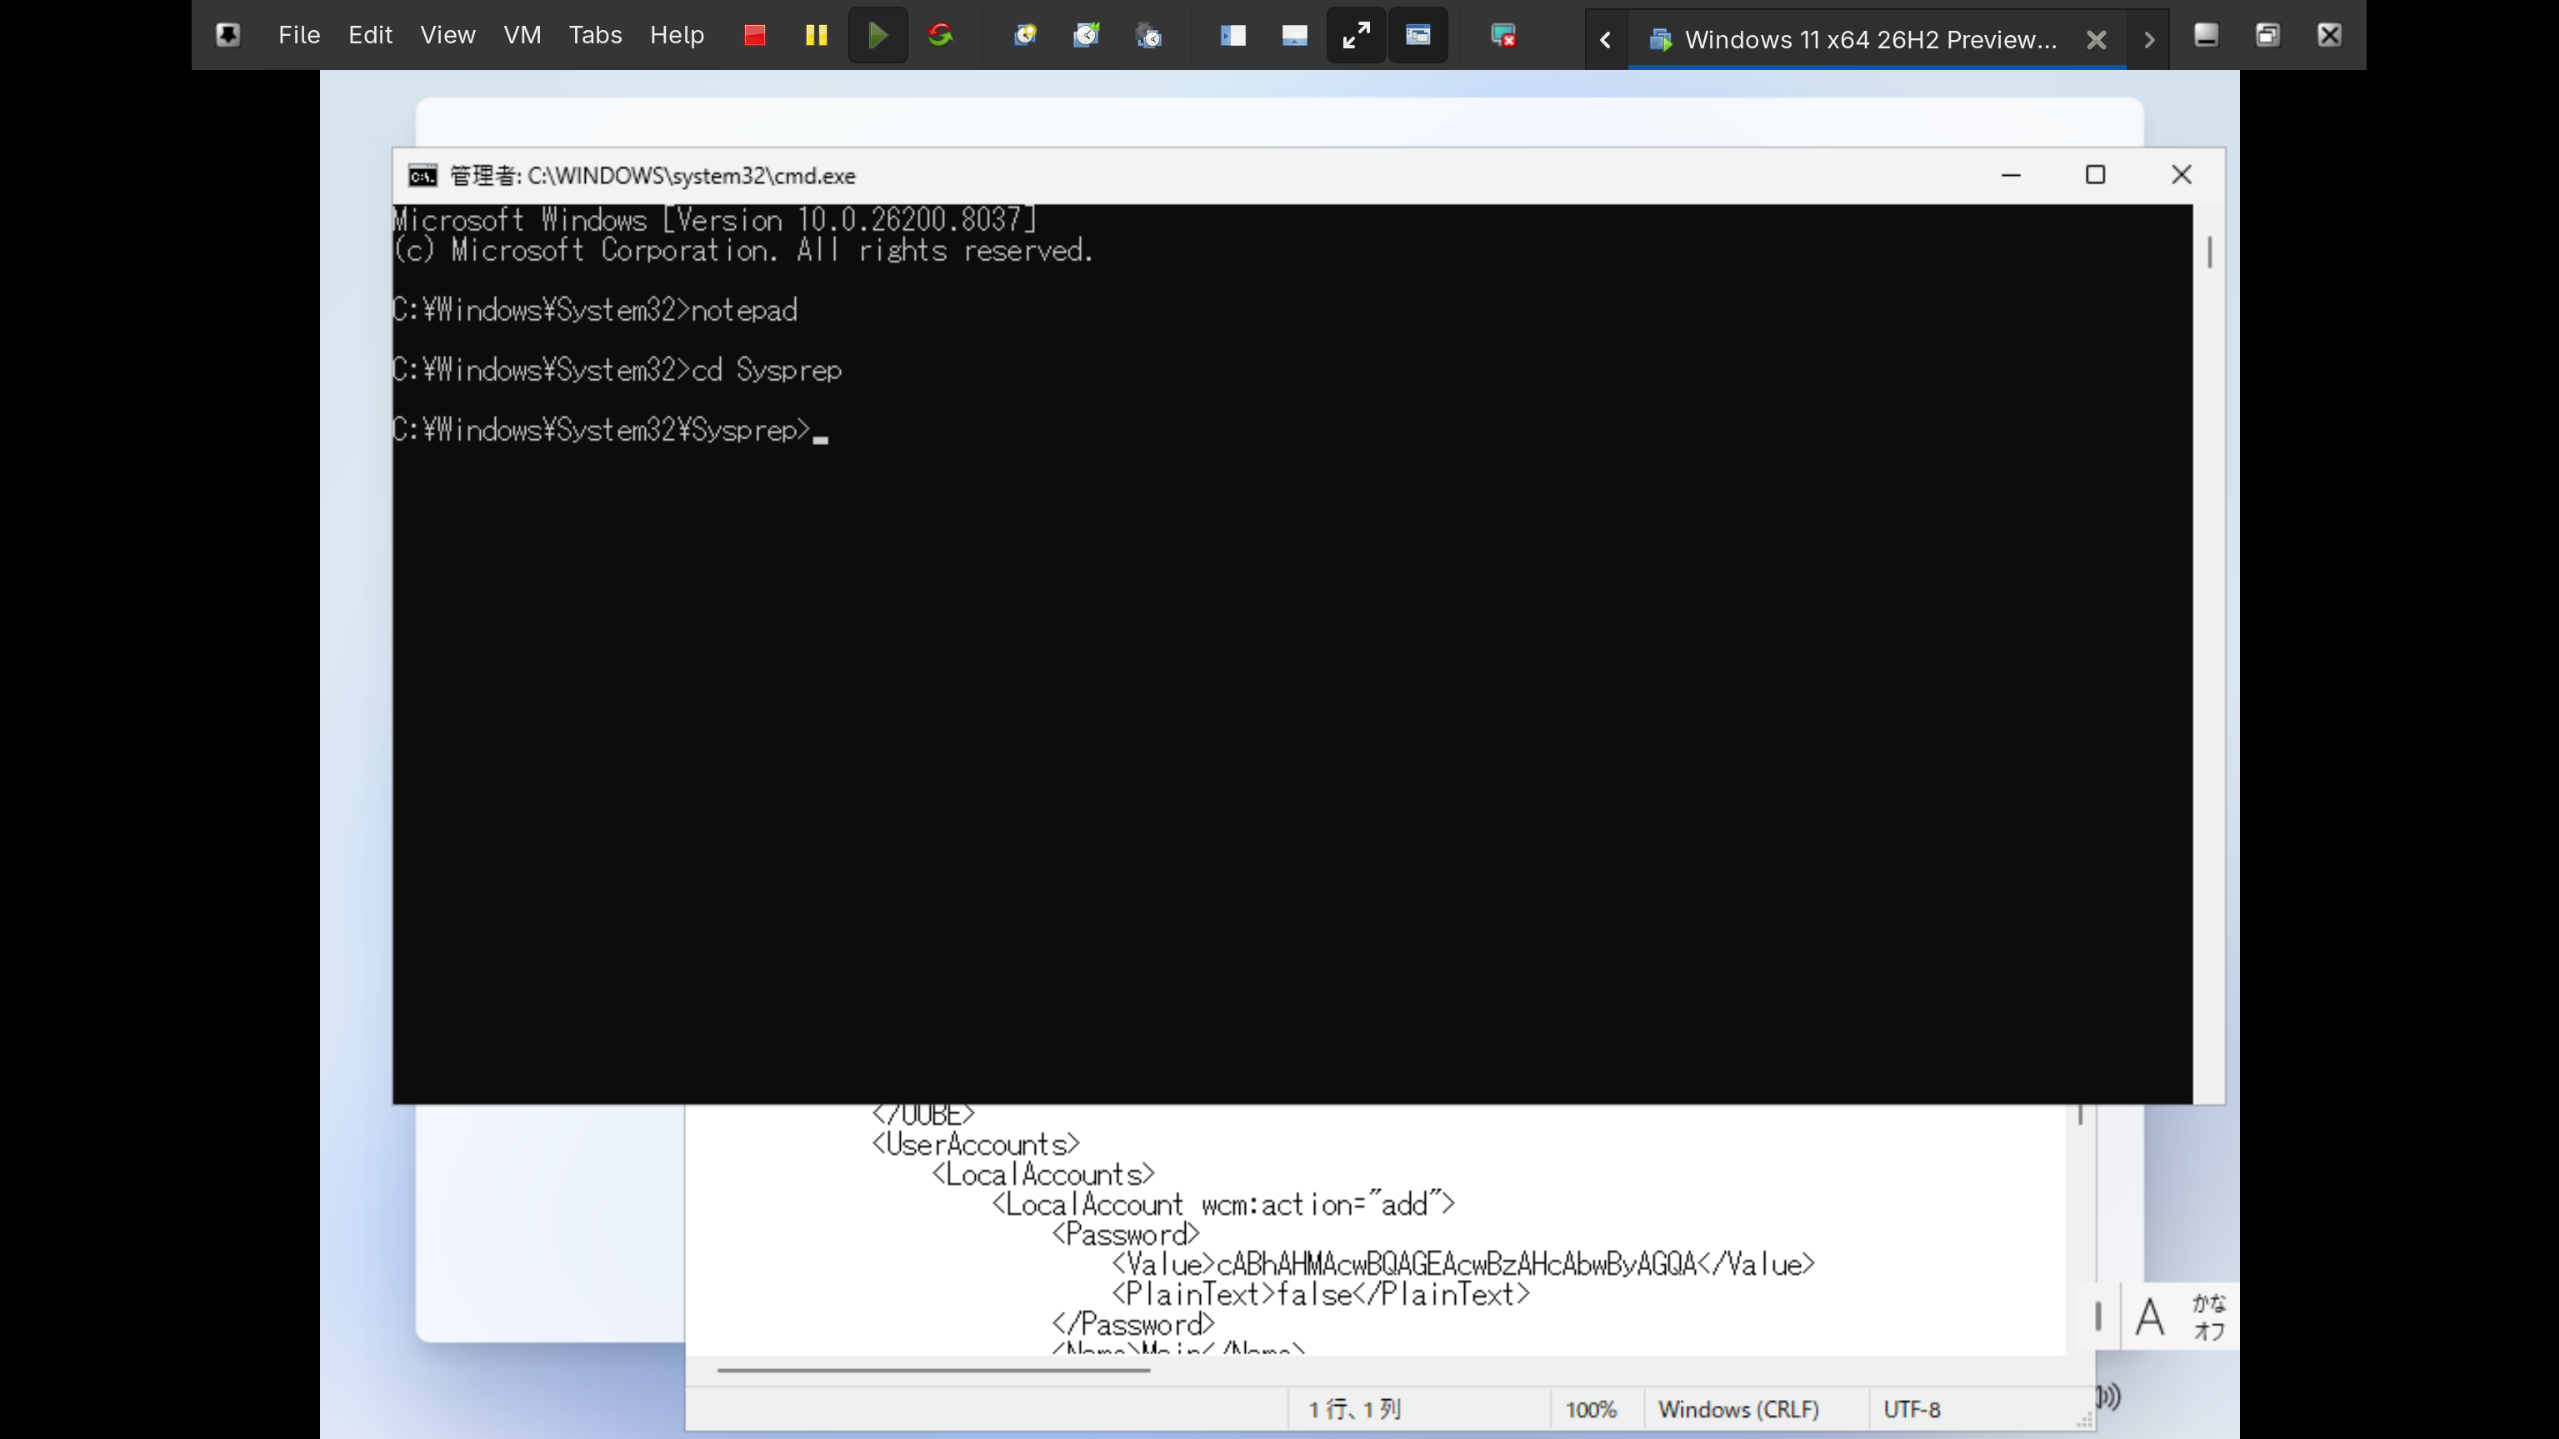The image size is (2559, 1439).
Task: Click the 'notepad' command line in cmd
Action: 595,310
